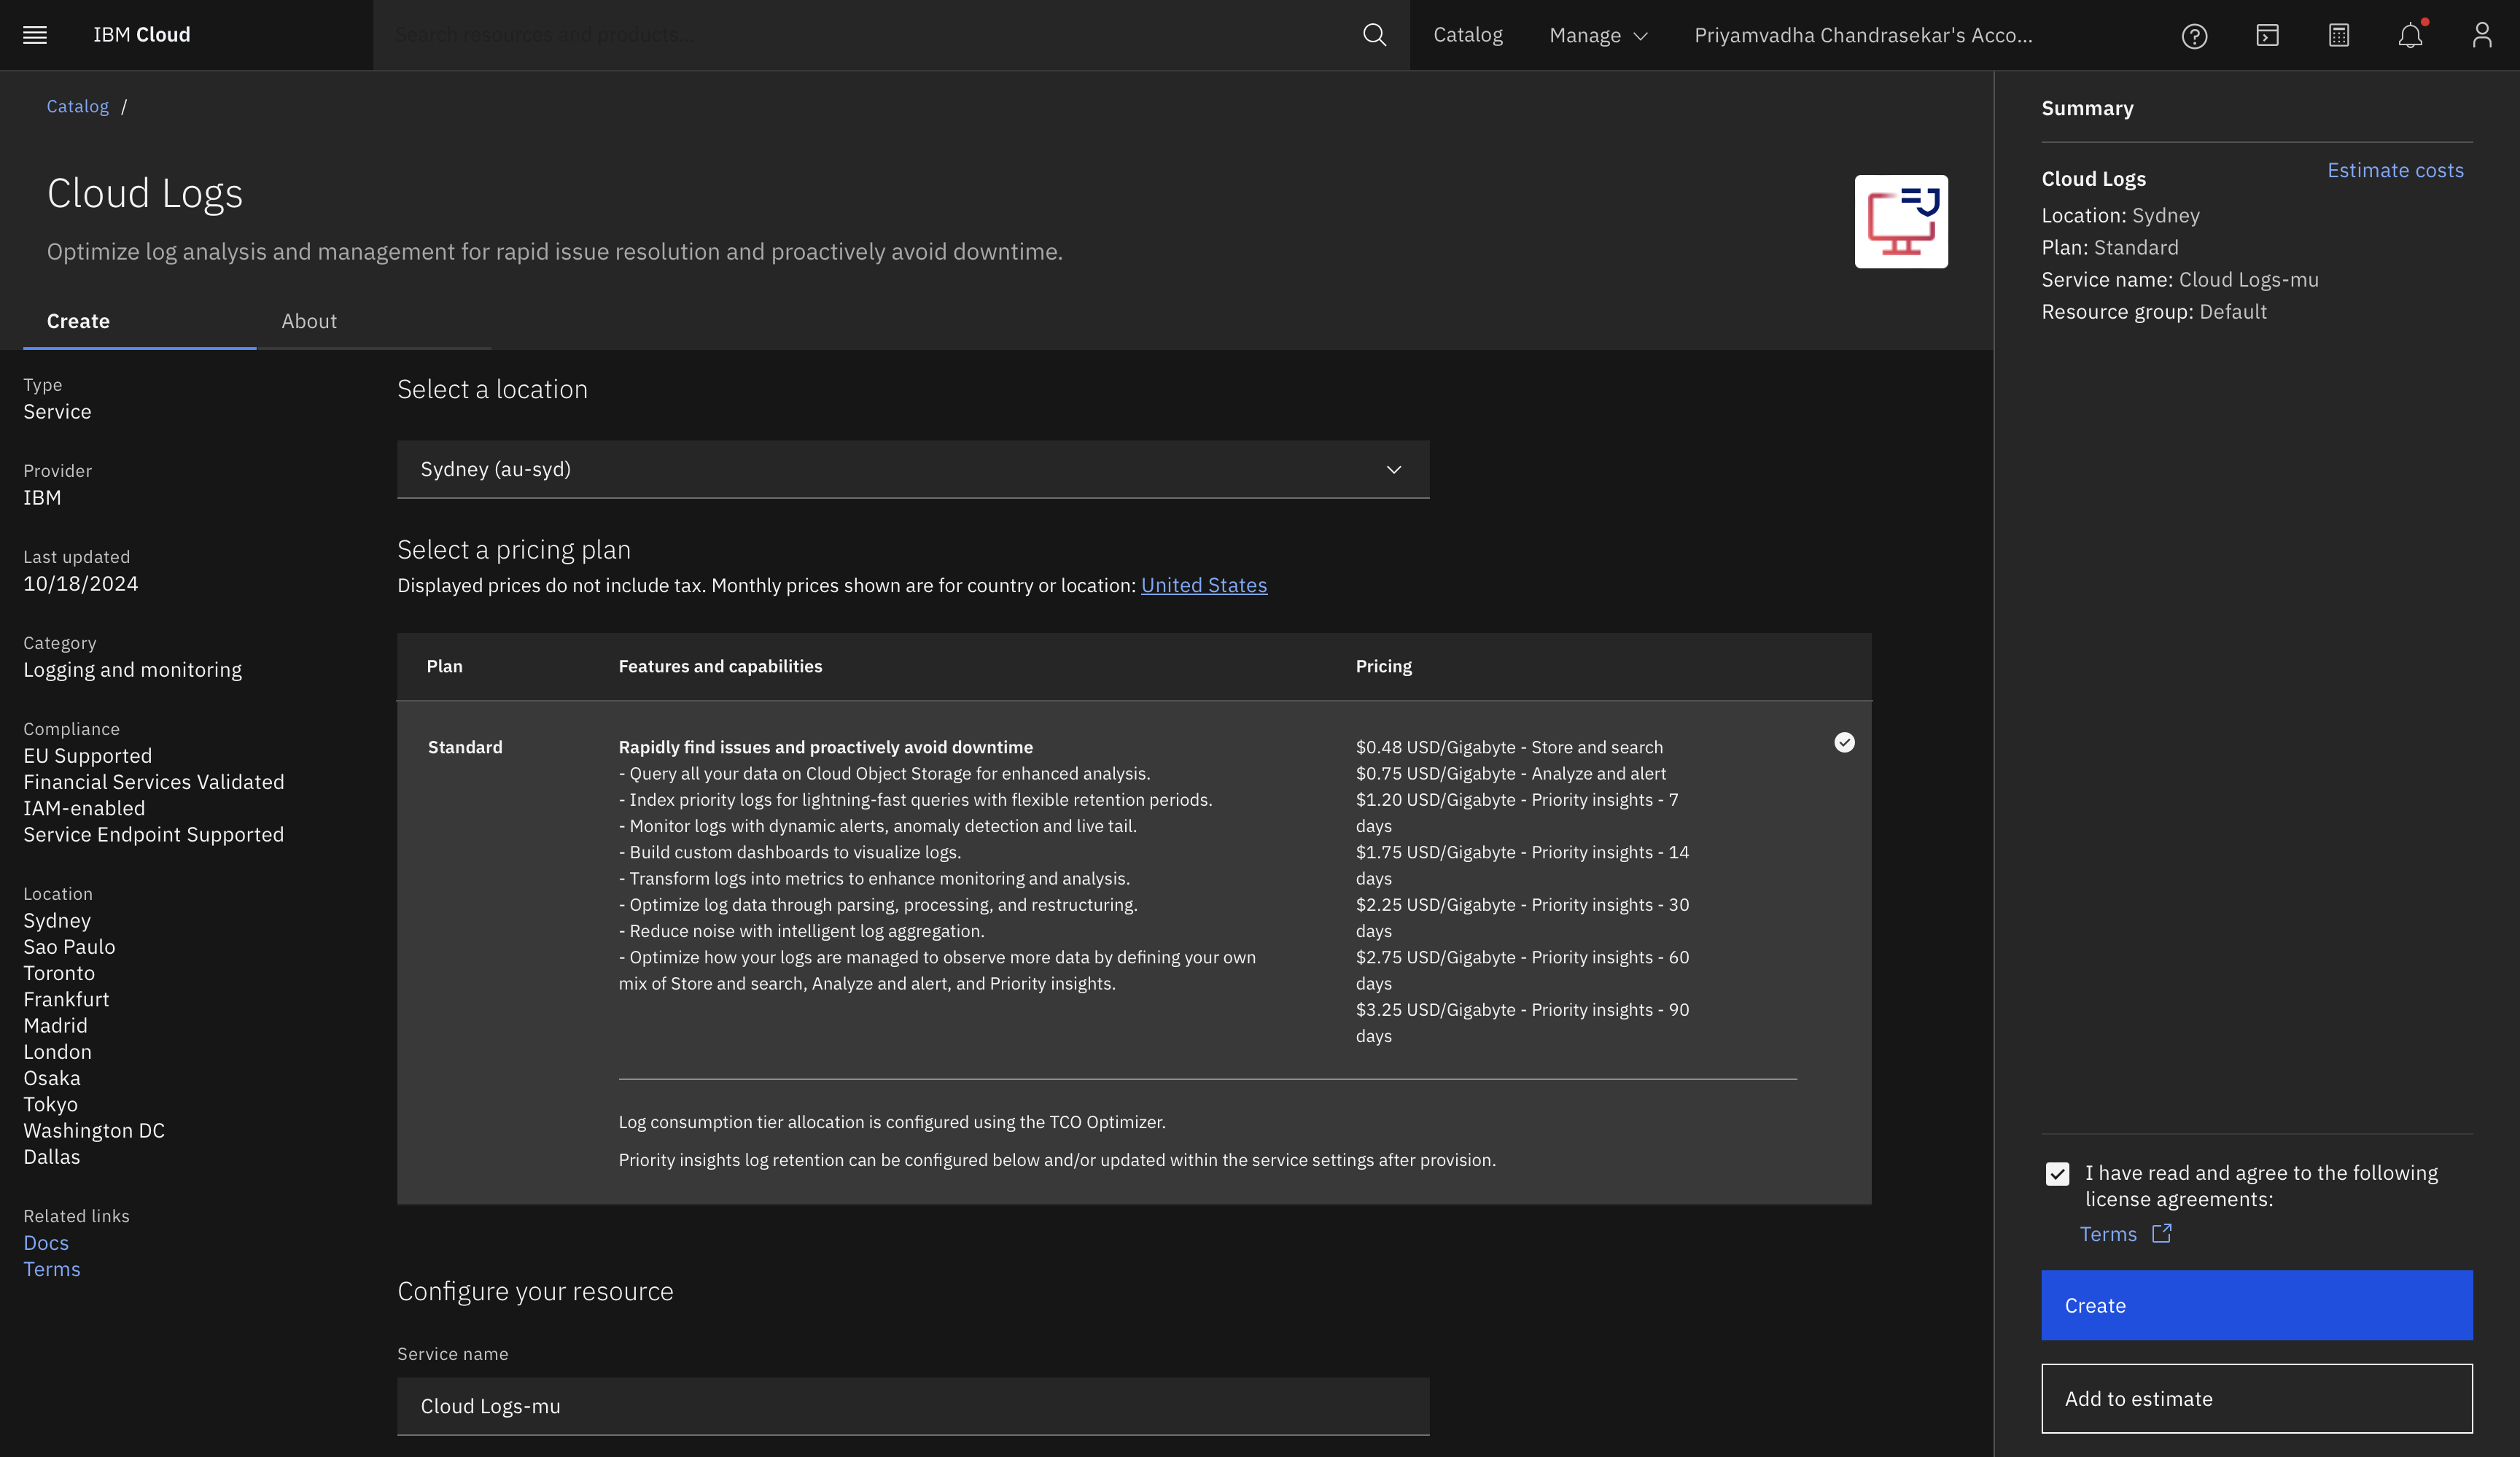
Task: Launch the Cloud Shell terminal icon
Action: pyautogui.click(x=2266, y=35)
